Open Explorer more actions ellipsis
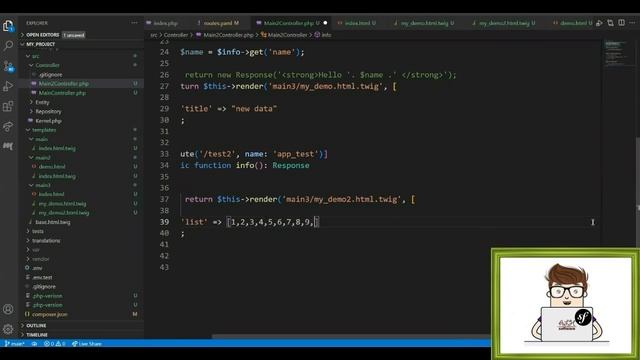640x360 pixels. tap(135, 23)
